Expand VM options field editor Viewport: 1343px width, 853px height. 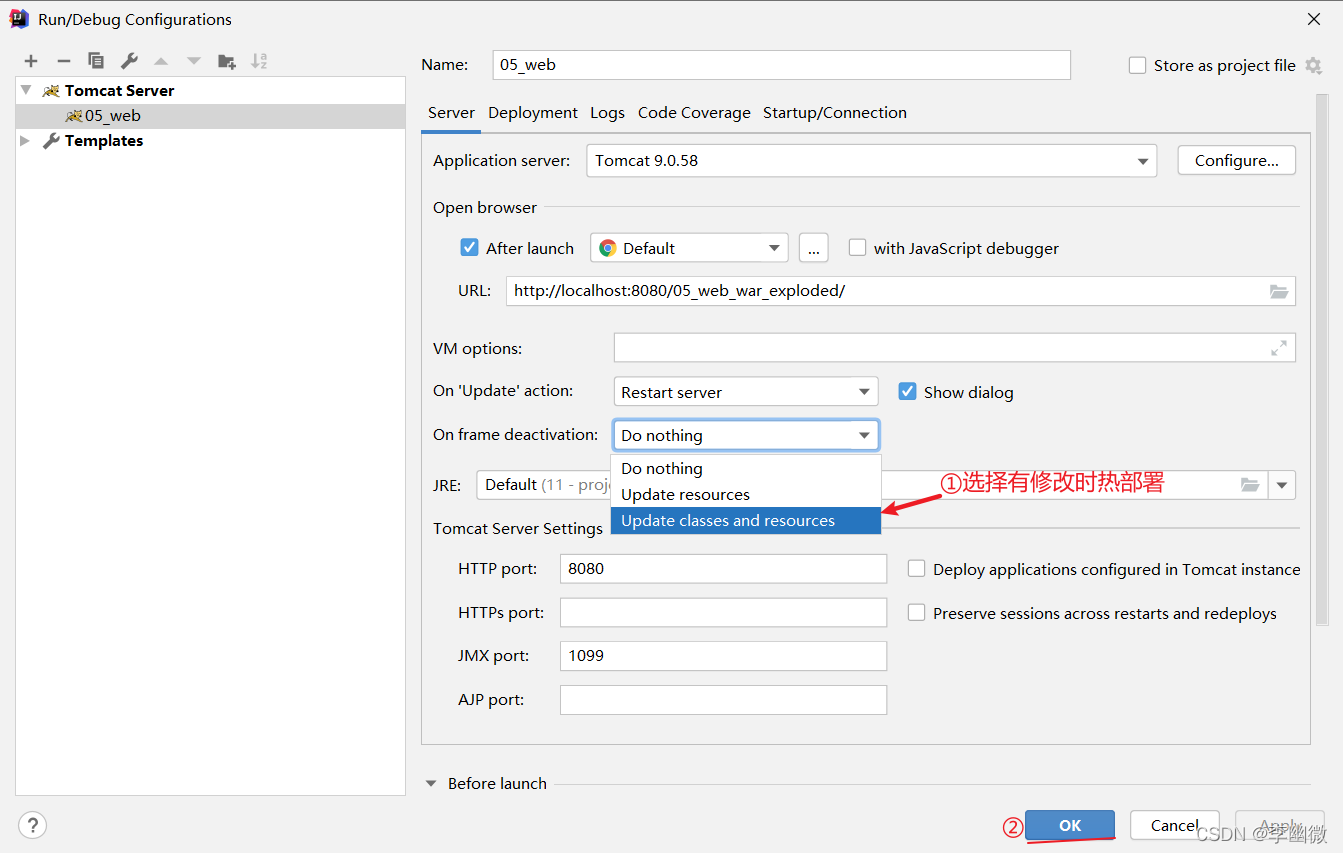click(x=1279, y=348)
